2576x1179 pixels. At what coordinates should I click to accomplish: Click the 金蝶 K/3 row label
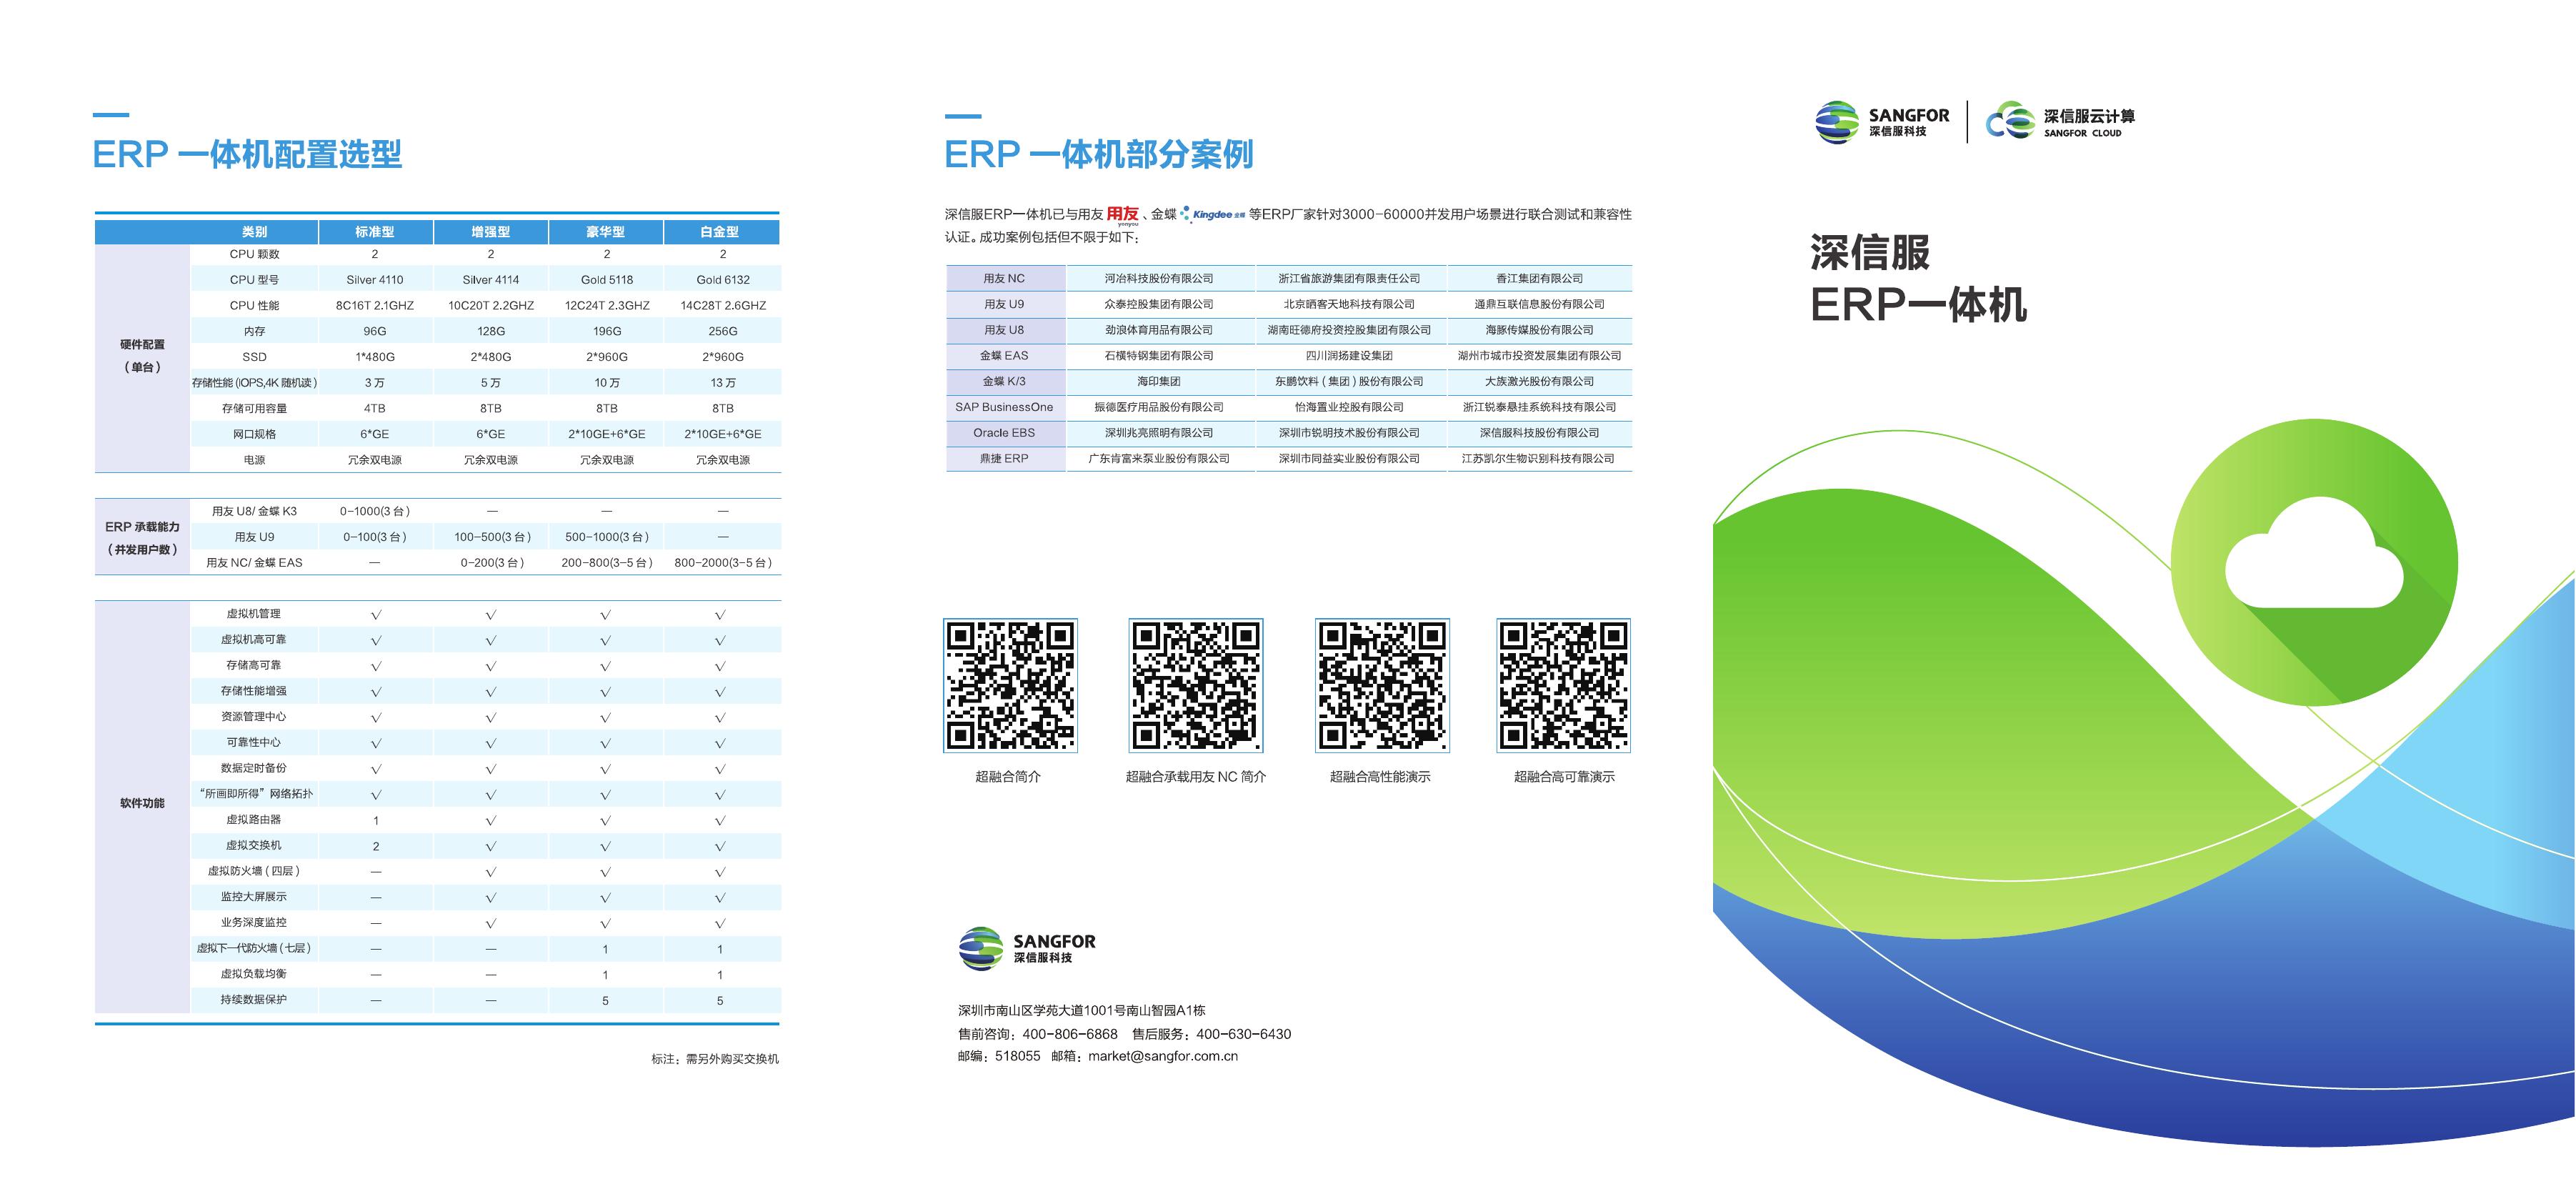(1004, 382)
